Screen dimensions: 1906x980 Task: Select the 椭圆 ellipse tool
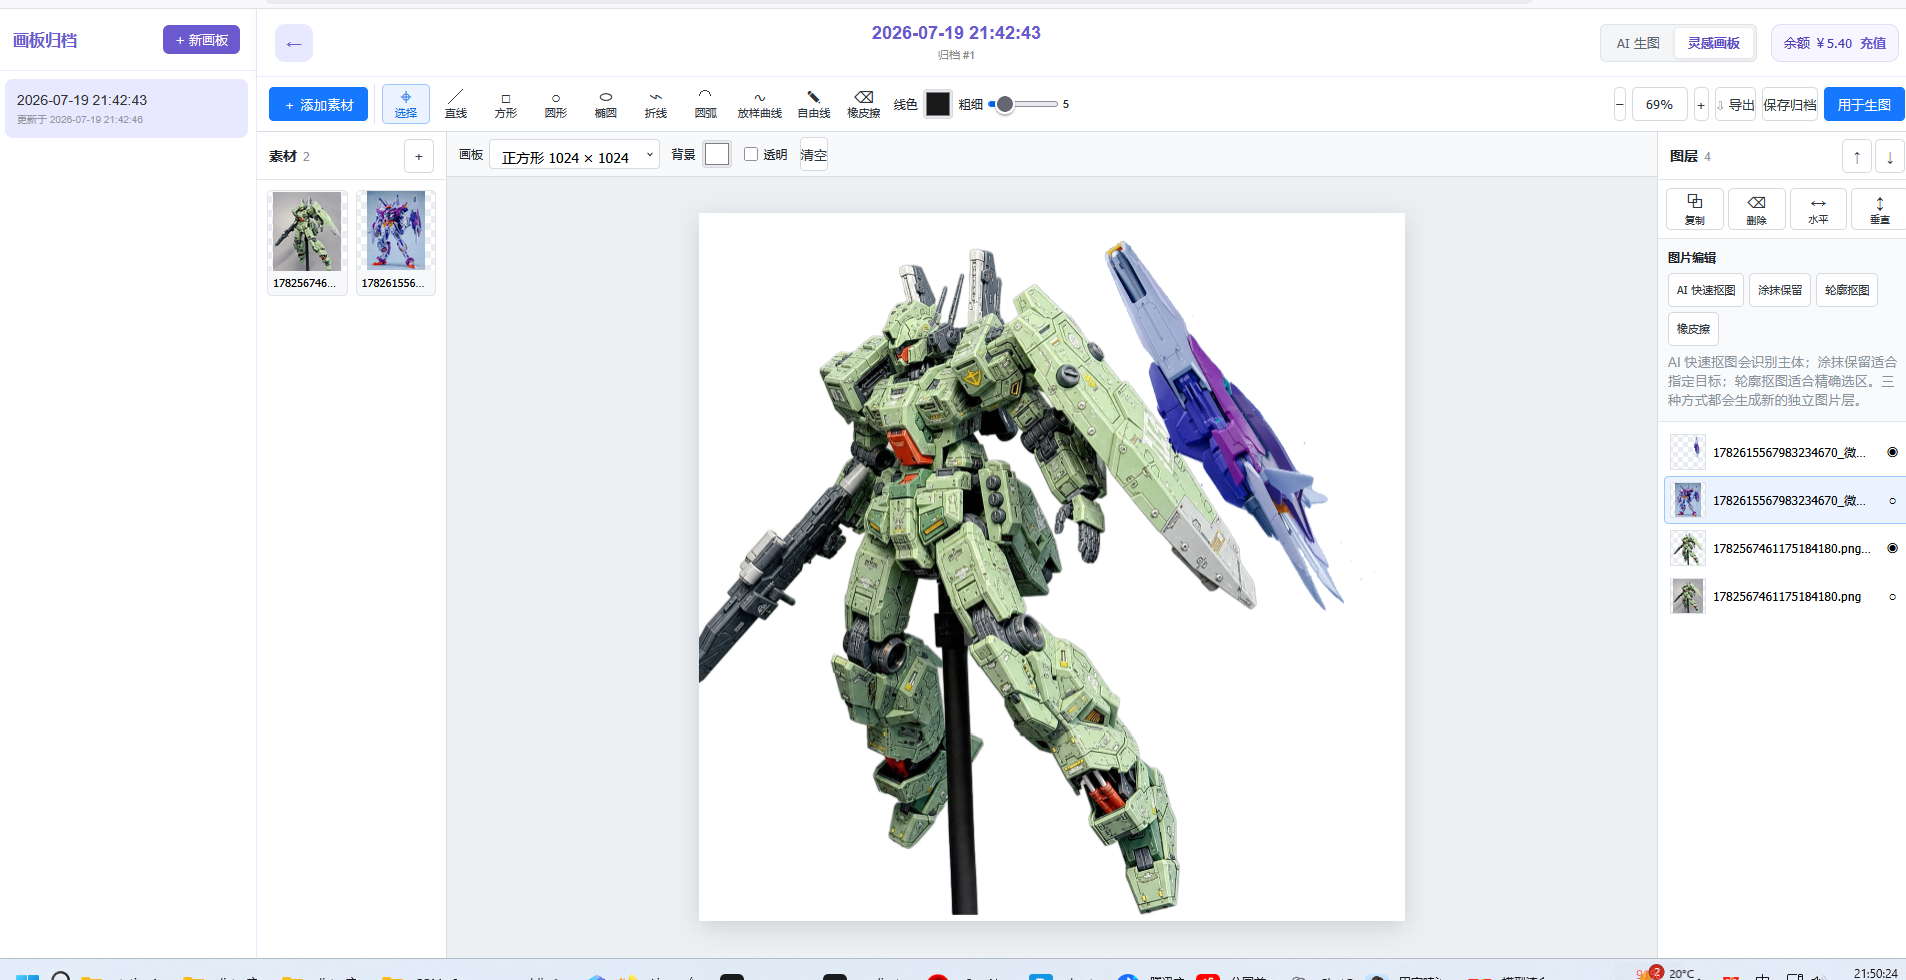coord(606,104)
